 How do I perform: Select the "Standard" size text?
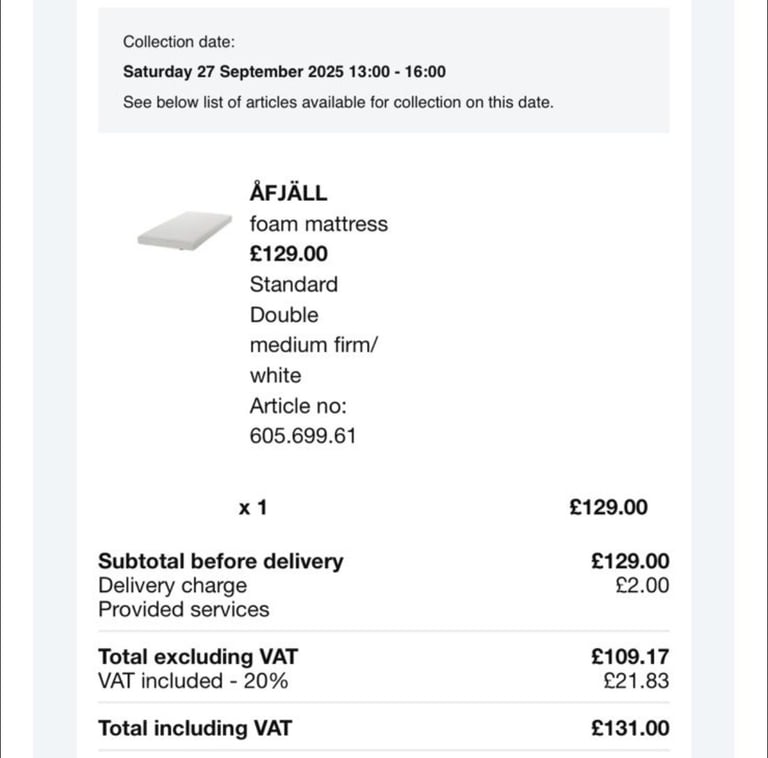click(x=294, y=284)
